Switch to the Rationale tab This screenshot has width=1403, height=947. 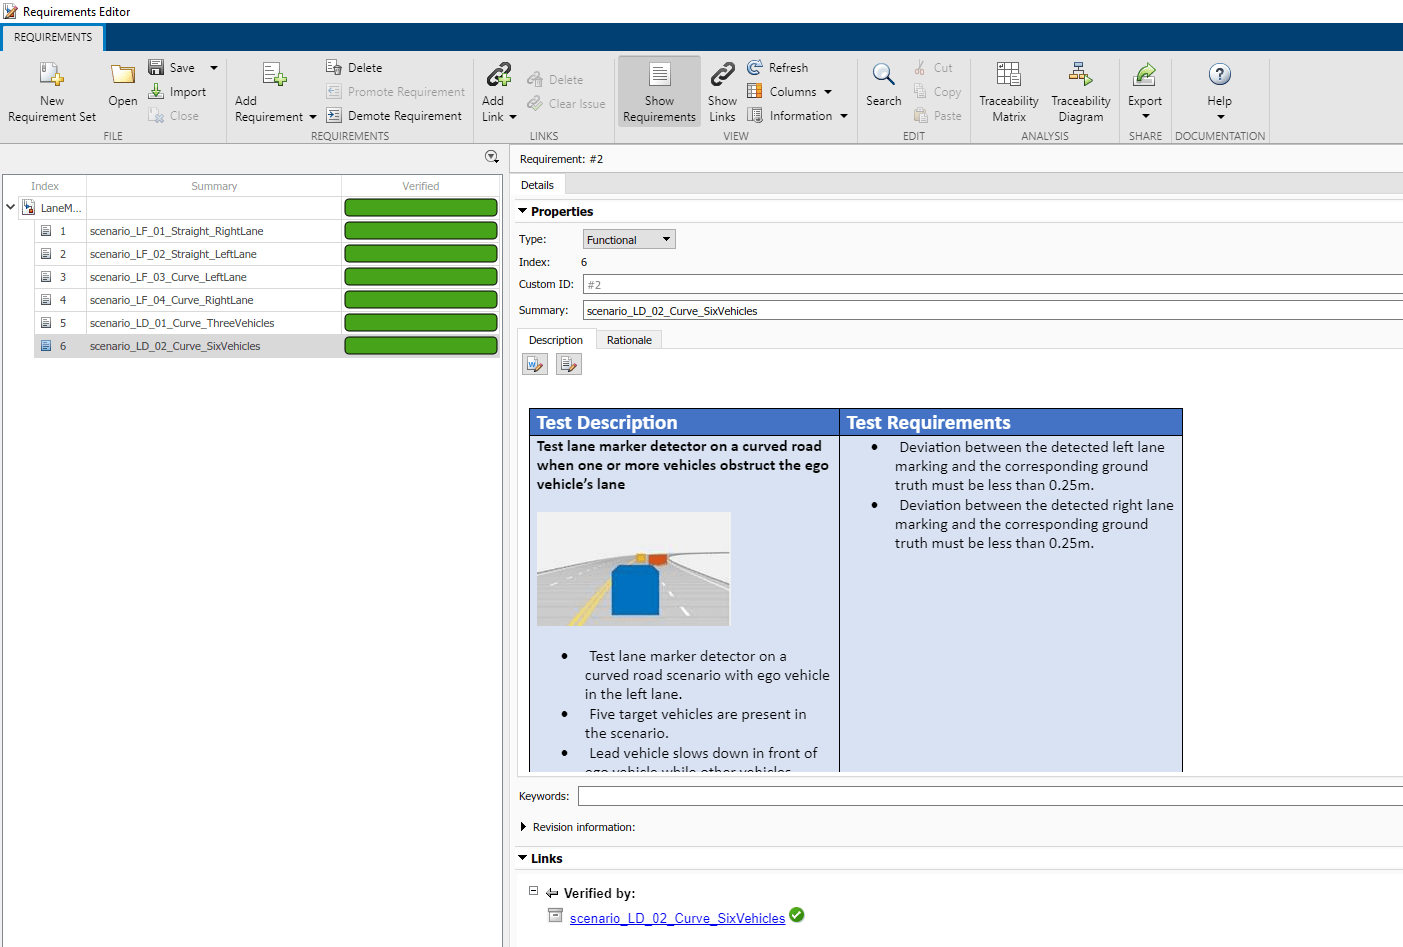point(629,340)
